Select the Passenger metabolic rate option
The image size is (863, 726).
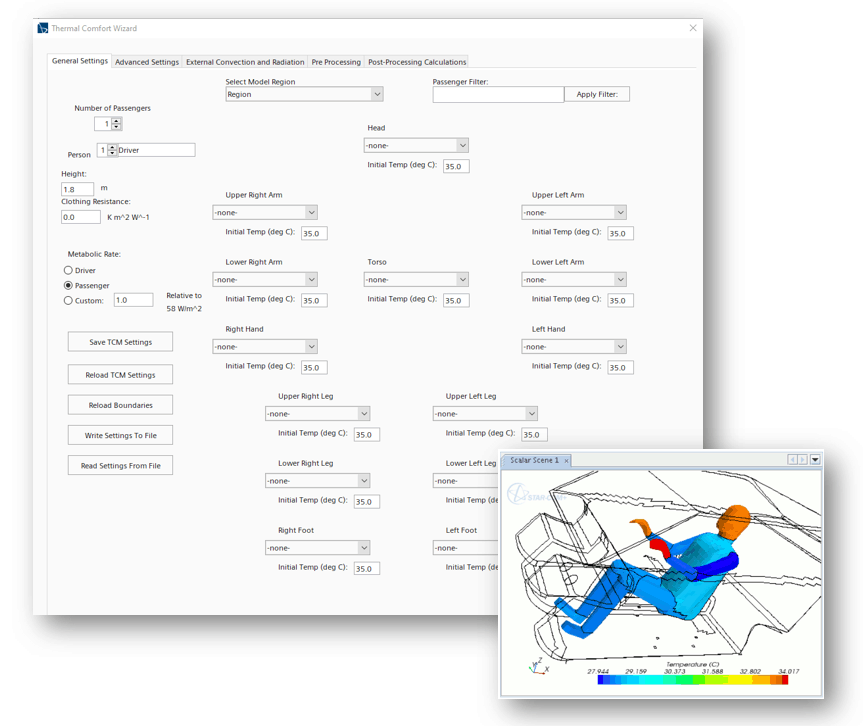[68, 285]
